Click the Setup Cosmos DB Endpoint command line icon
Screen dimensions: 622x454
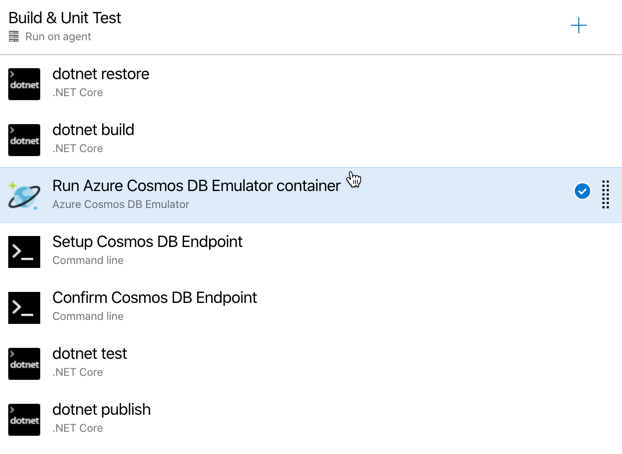(24, 252)
